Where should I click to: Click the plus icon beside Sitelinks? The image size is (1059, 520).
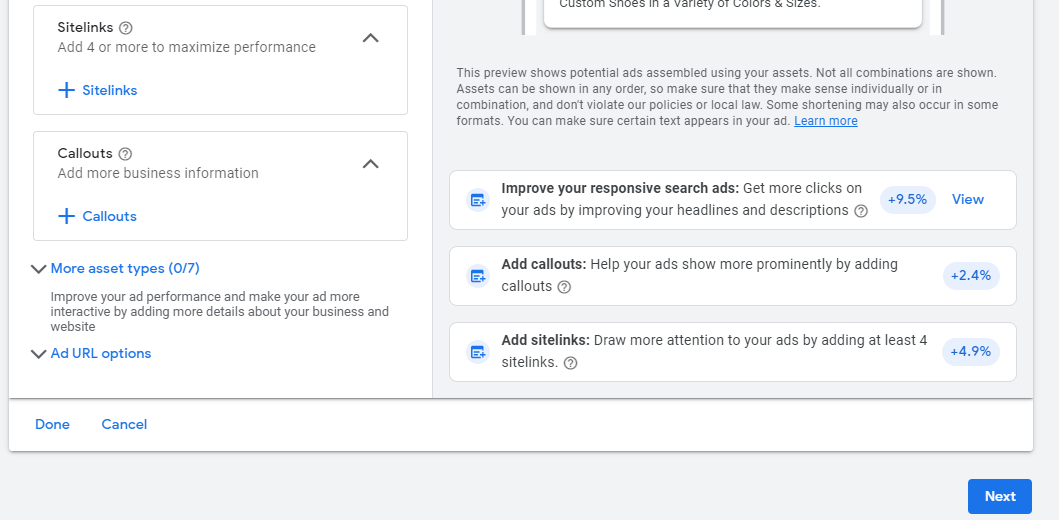point(66,90)
